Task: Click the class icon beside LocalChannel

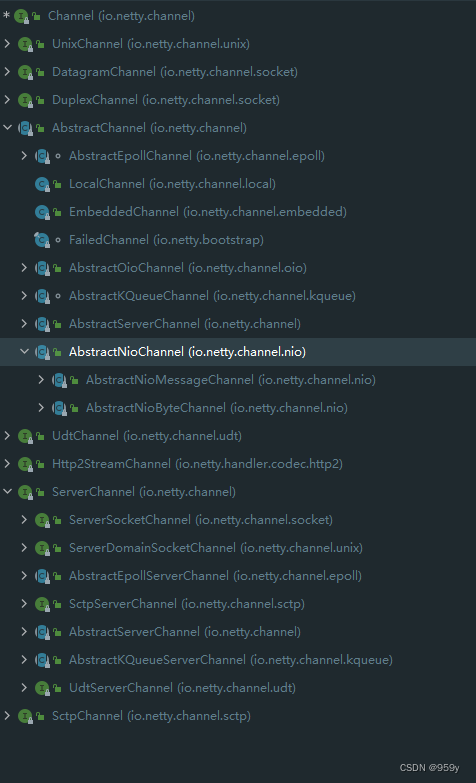Action: point(42,184)
